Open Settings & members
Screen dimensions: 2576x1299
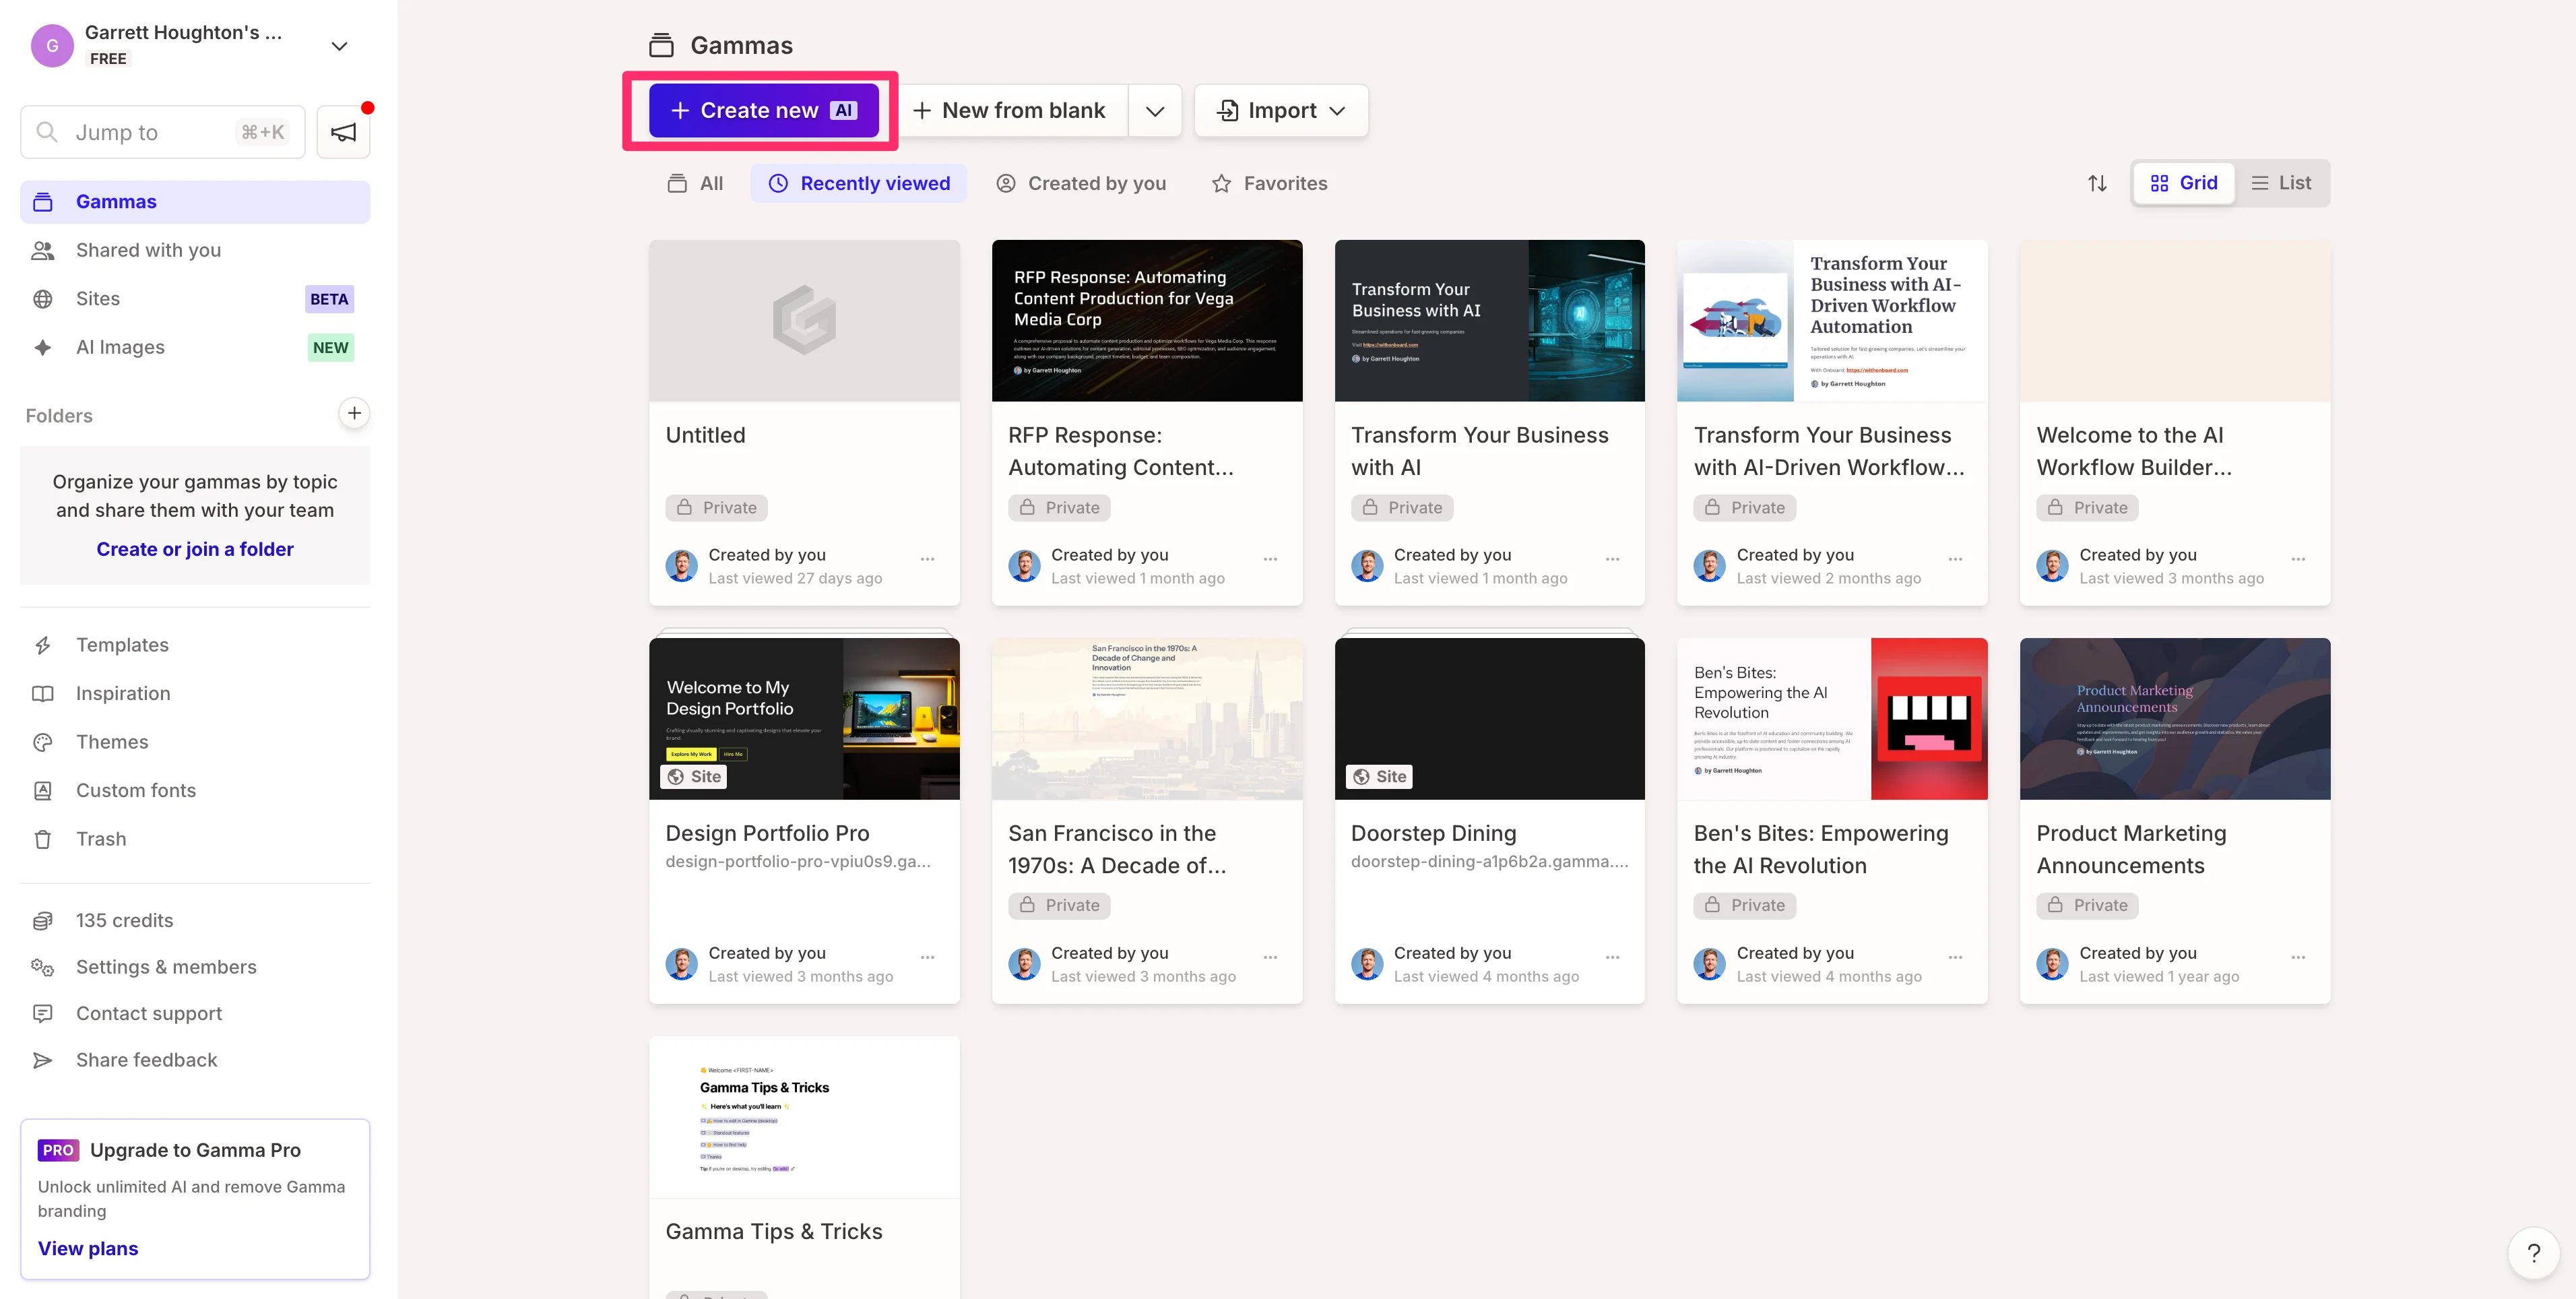[166, 967]
